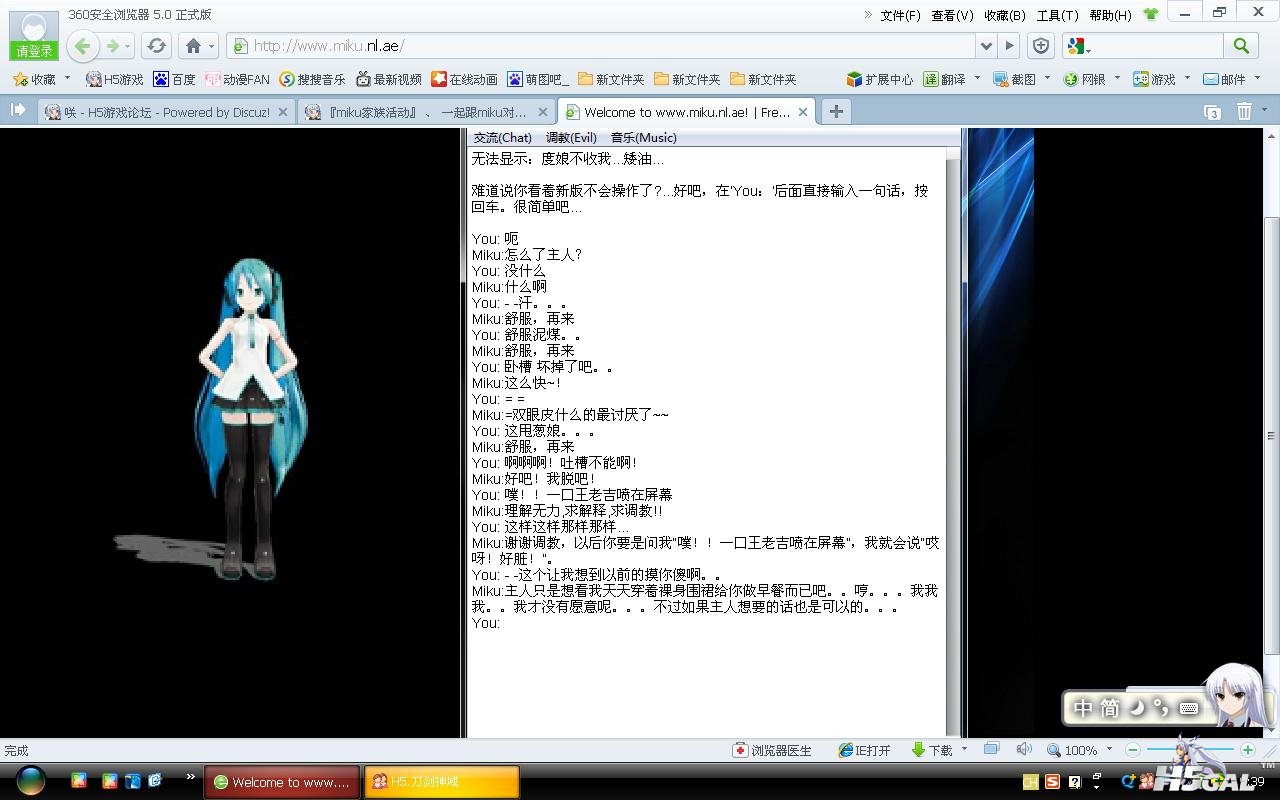1280x800 pixels.
Task: Open the 帮助(H) menu
Action: 1110,15
